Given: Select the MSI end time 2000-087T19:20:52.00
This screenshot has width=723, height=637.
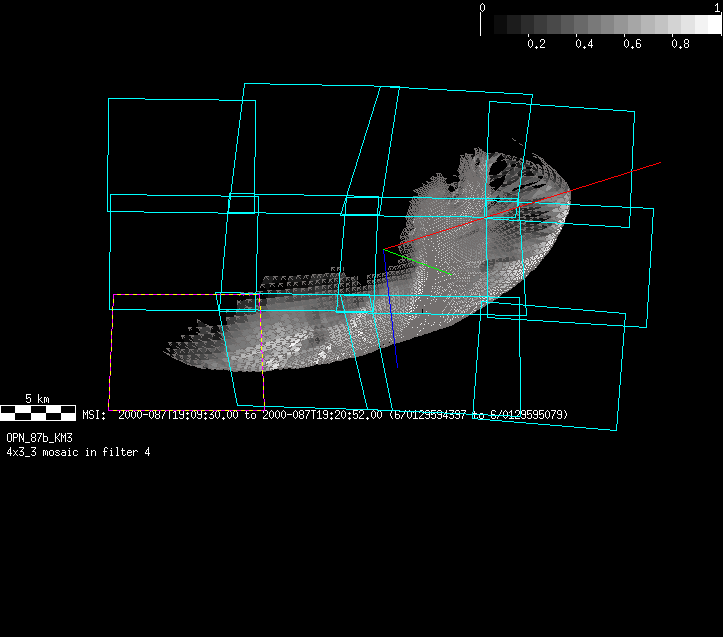Looking at the screenshot, I should tap(322, 415).
